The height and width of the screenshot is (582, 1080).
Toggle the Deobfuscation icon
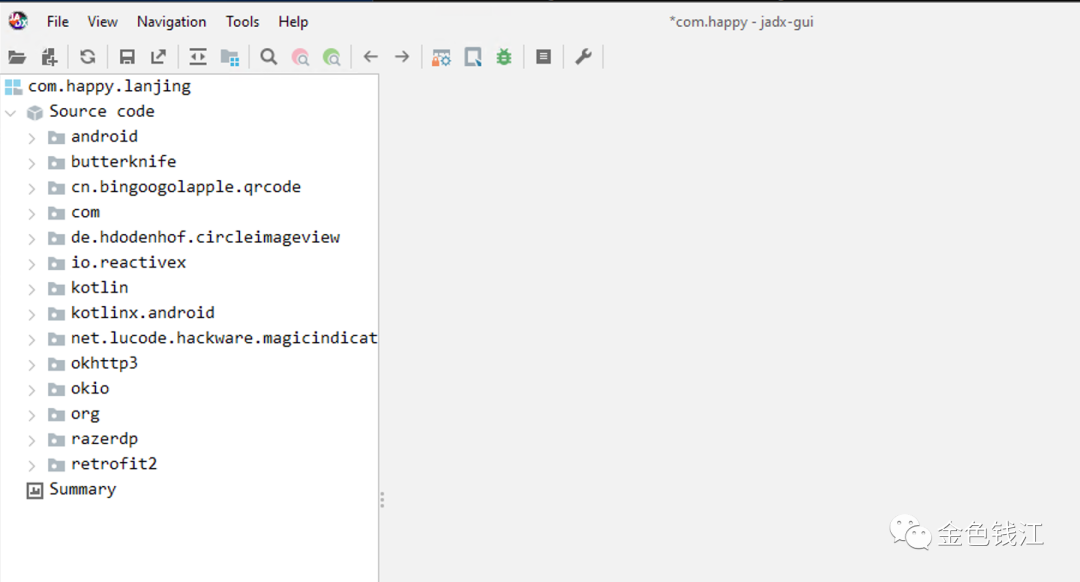pos(441,57)
